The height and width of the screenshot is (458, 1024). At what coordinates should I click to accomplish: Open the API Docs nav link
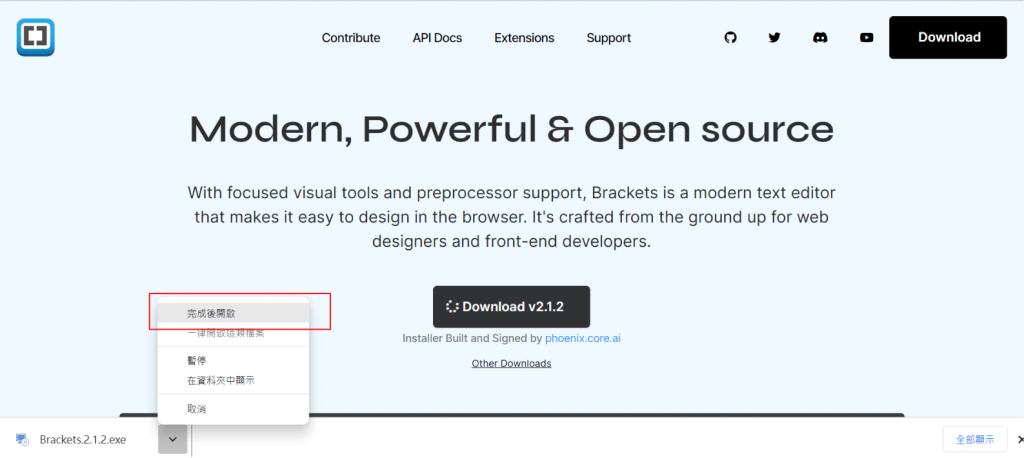click(437, 38)
